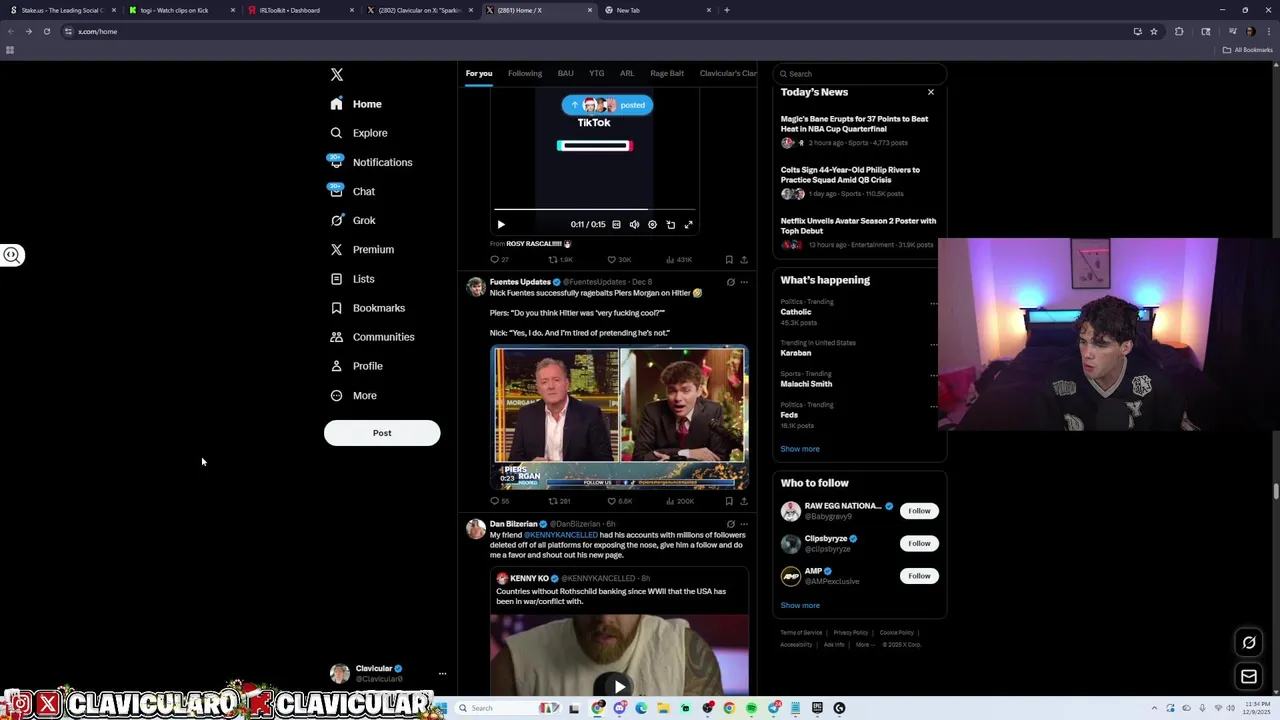Show more in What's happening
Viewport: 1280px width, 720px height.
(x=800, y=449)
